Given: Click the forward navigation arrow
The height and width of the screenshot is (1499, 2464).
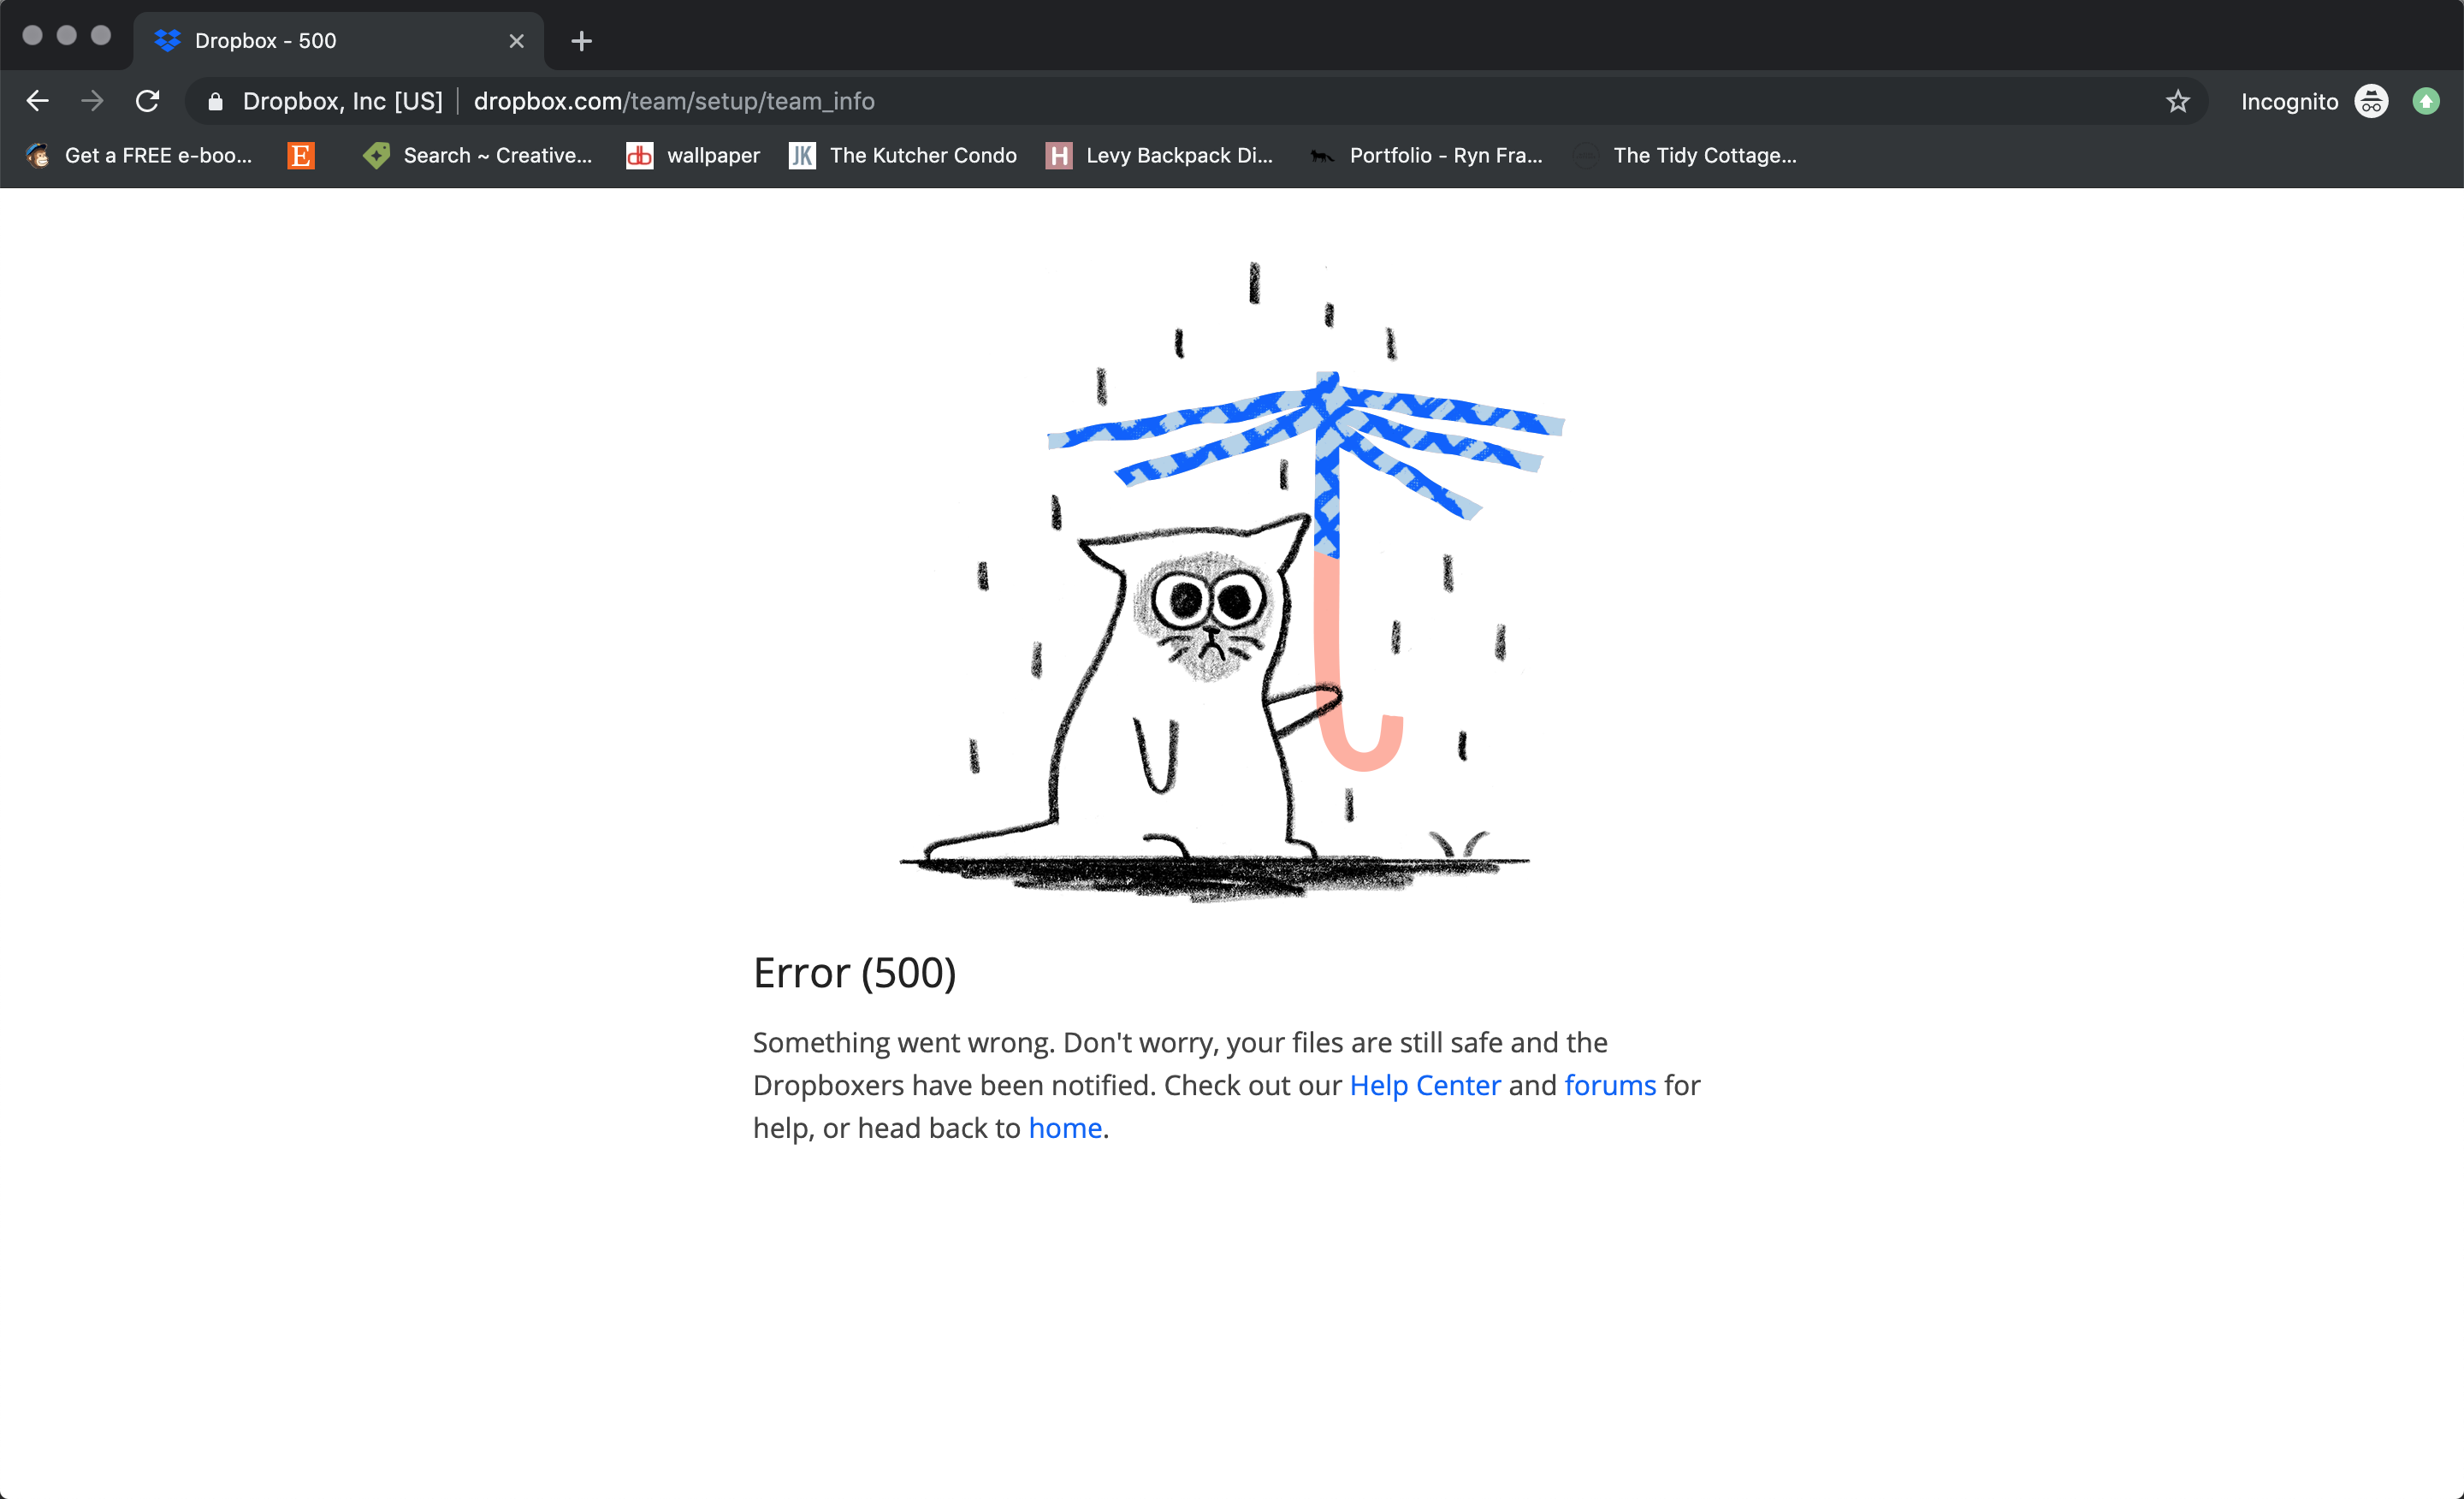Looking at the screenshot, I should point(88,100).
